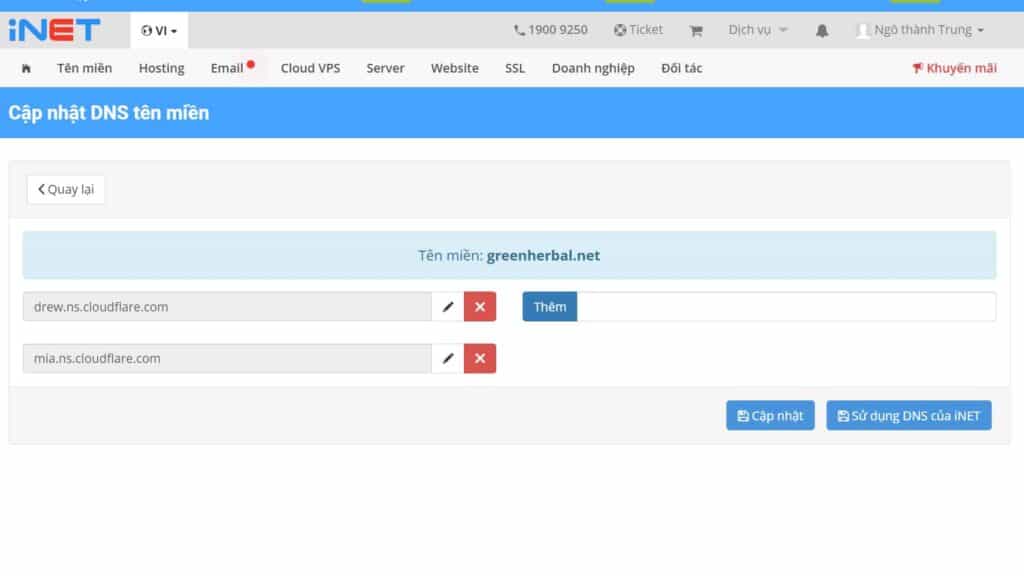1024x576 pixels.
Task: Click the new nameserver input field
Action: pyautogui.click(x=786, y=307)
